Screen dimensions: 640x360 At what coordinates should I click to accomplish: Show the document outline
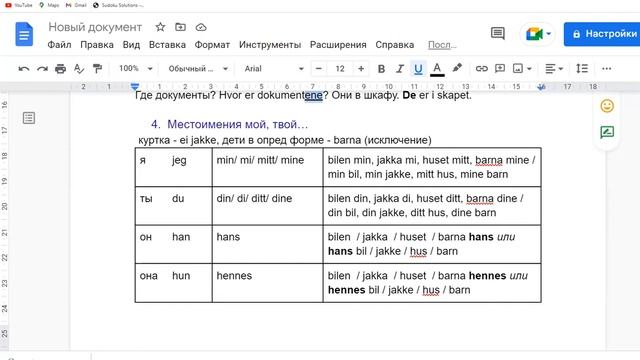(x=29, y=118)
